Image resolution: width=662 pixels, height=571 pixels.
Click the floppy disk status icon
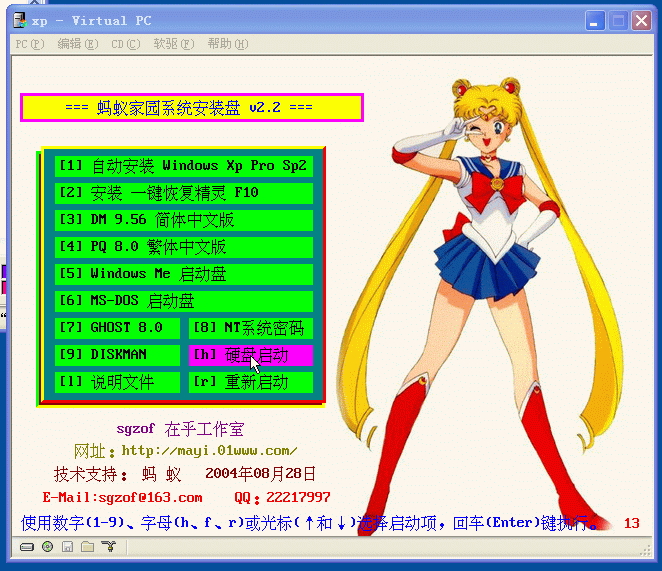[68, 547]
